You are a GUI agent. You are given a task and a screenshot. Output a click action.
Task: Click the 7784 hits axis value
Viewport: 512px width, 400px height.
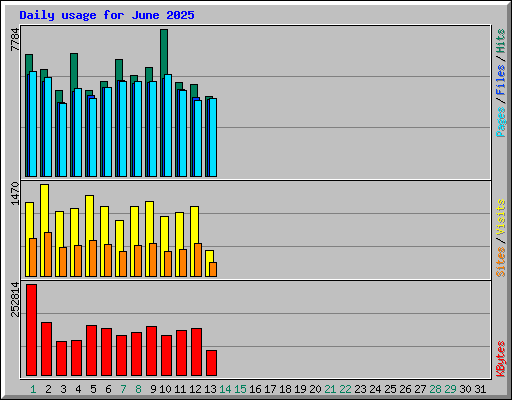(15, 40)
